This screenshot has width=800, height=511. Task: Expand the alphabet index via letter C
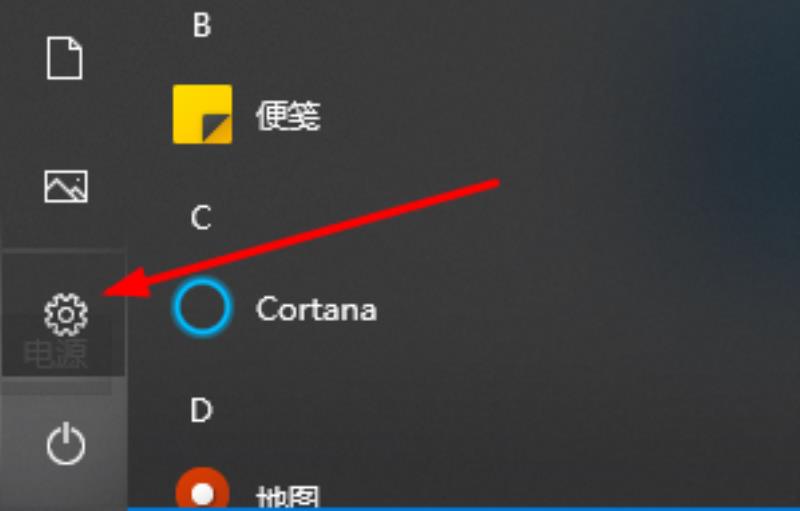pyautogui.click(x=201, y=218)
